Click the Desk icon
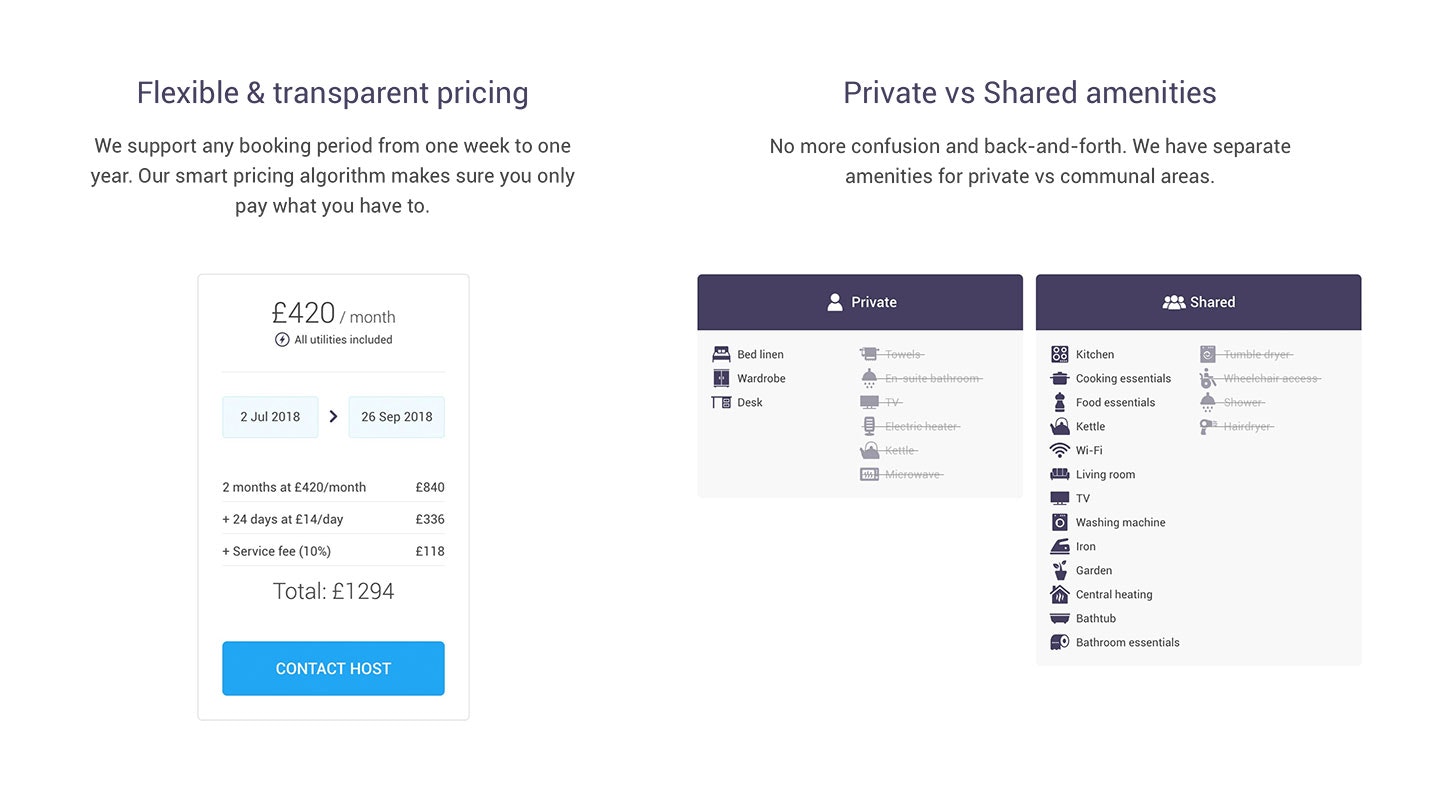This screenshot has width=1440, height=800. pos(721,402)
